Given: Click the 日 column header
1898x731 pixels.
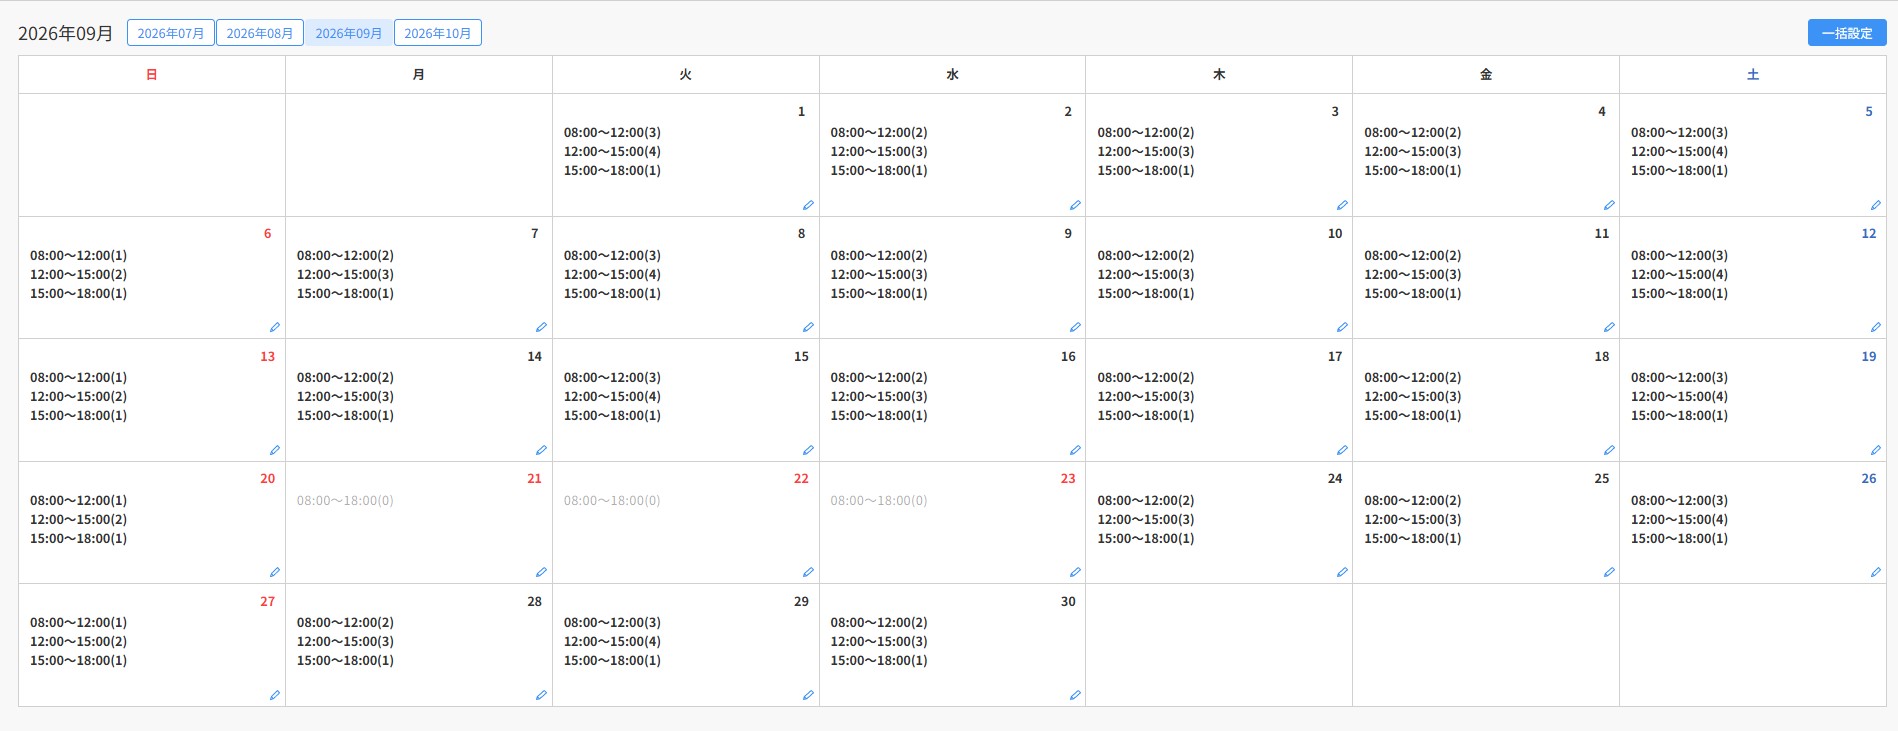Looking at the screenshot, I should tap(152, 75).
